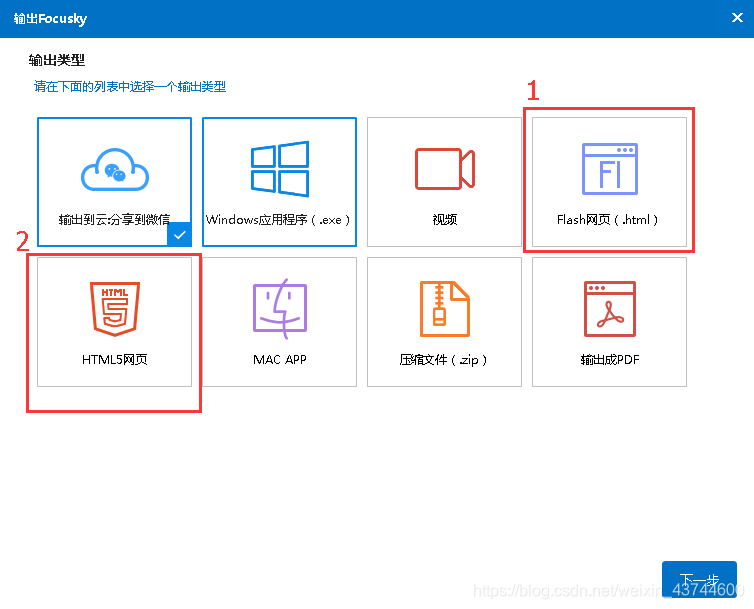
Task: Pick the orange zip archive icon
Action: [445, 309]
